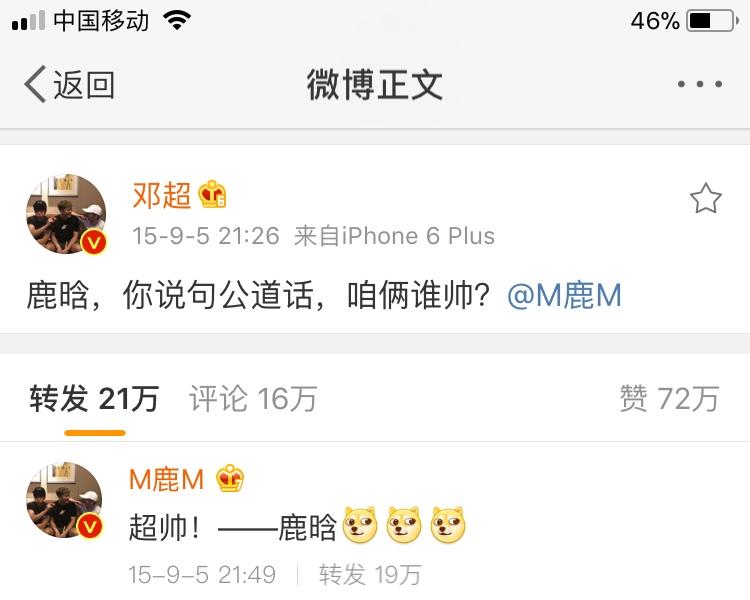Open 邓超's profile avatar
Viewport: 750px width, 600px height.
66,214
